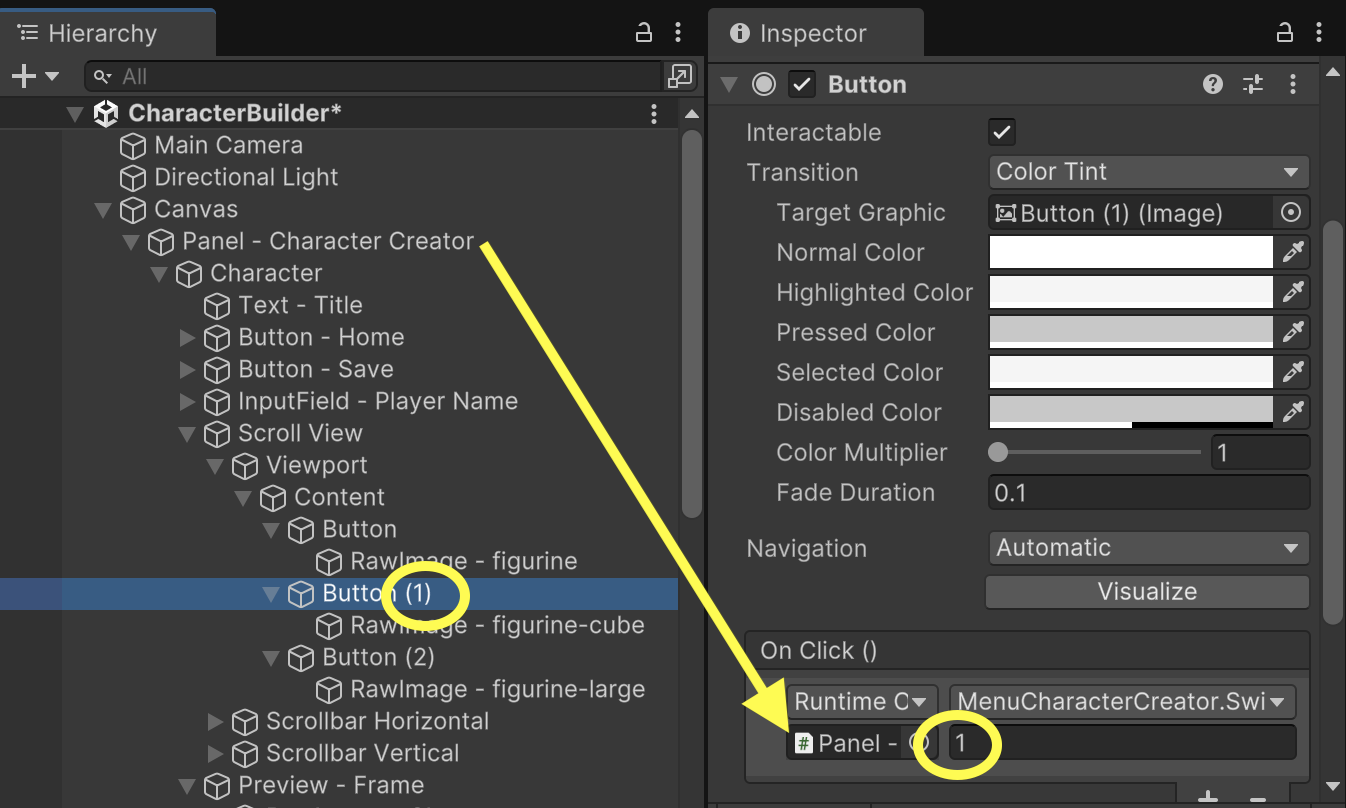The width and height of the screenshot is (1346, 808).
Task: Open Button component preset settings icon
Action: [1253, 84]
